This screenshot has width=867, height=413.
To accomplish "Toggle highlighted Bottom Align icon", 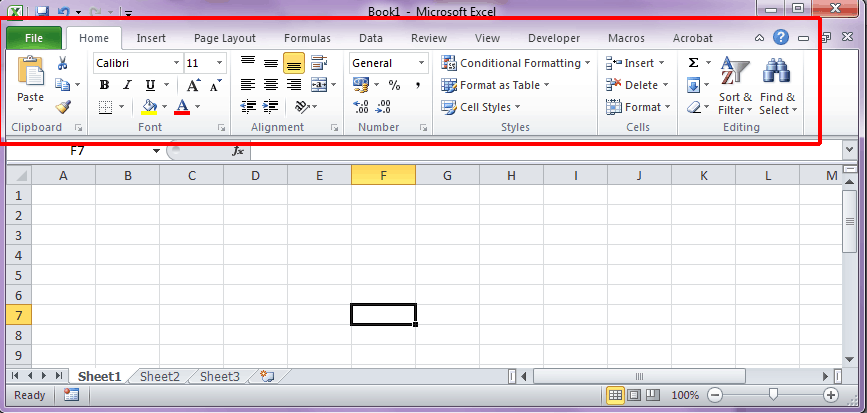I will tap(294, 63).
